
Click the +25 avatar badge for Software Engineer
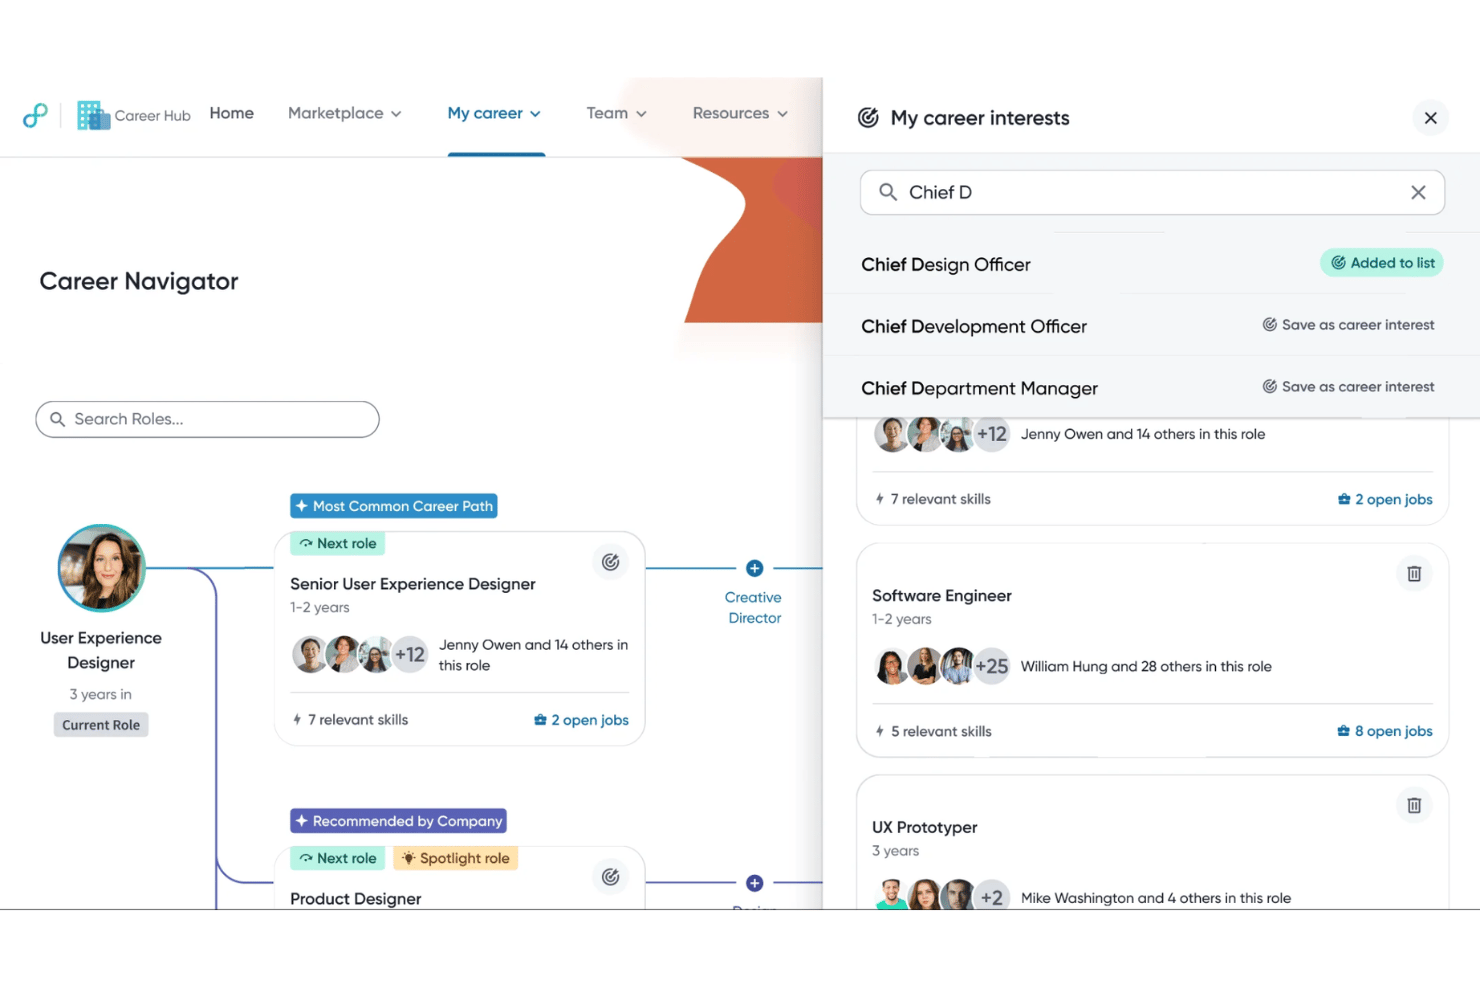coord(991,666)
